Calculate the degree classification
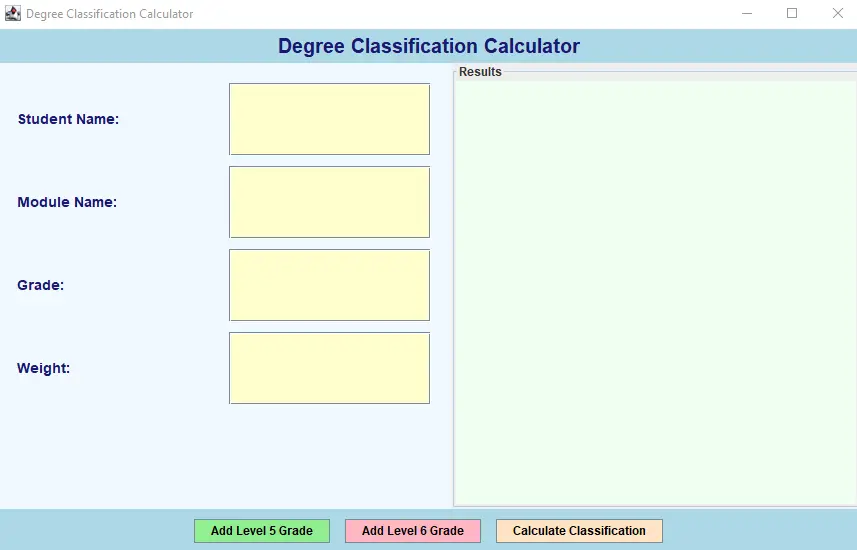This screenshot has width=857, height=550. pyautogui.click(x=579, y=531)
